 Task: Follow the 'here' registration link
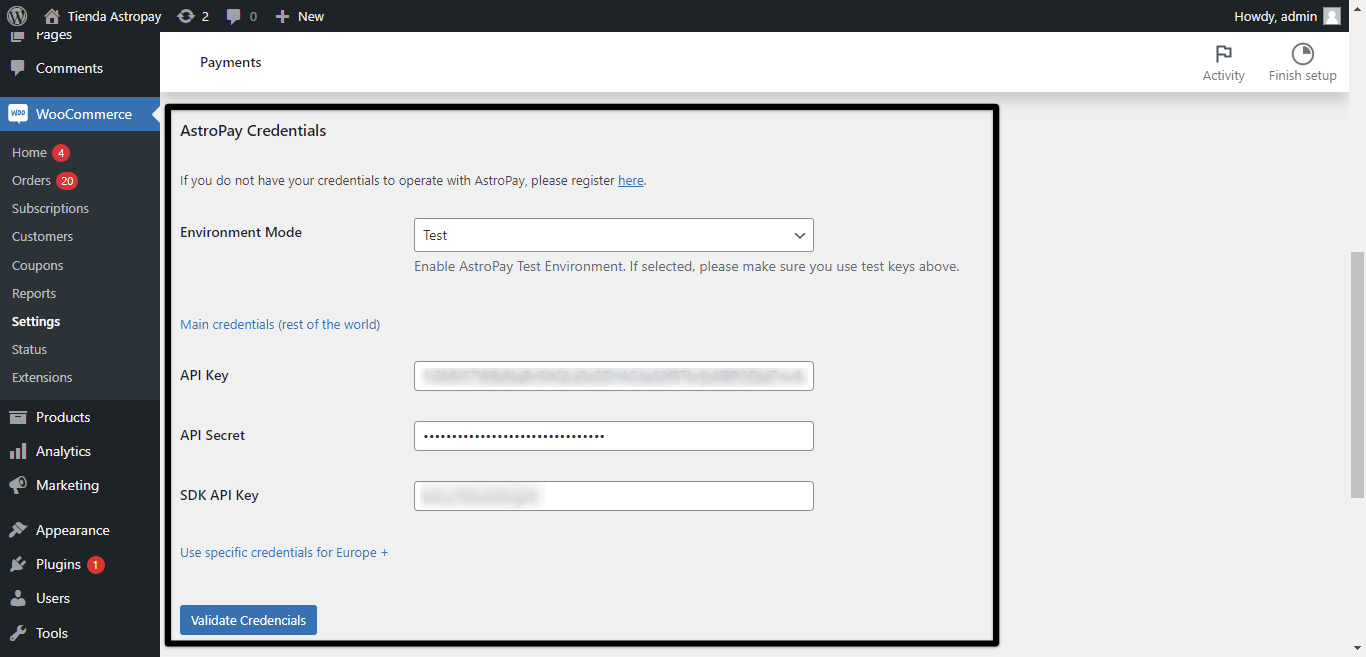coord(631,181)
